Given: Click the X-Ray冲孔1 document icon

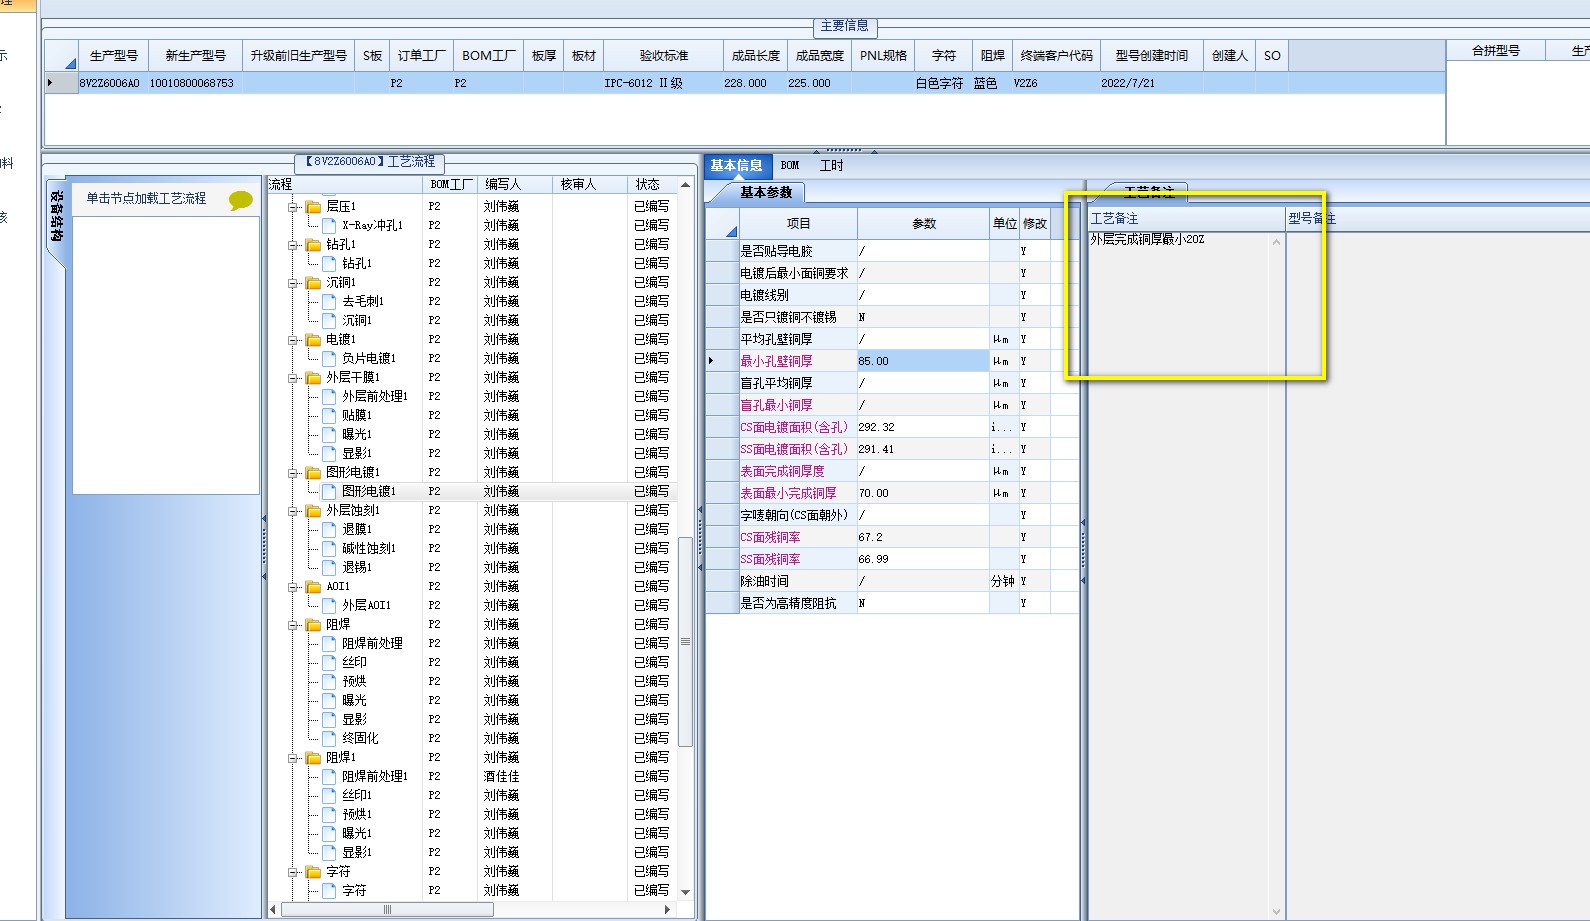Looking at the screenshot, I should tap(329, 226).
